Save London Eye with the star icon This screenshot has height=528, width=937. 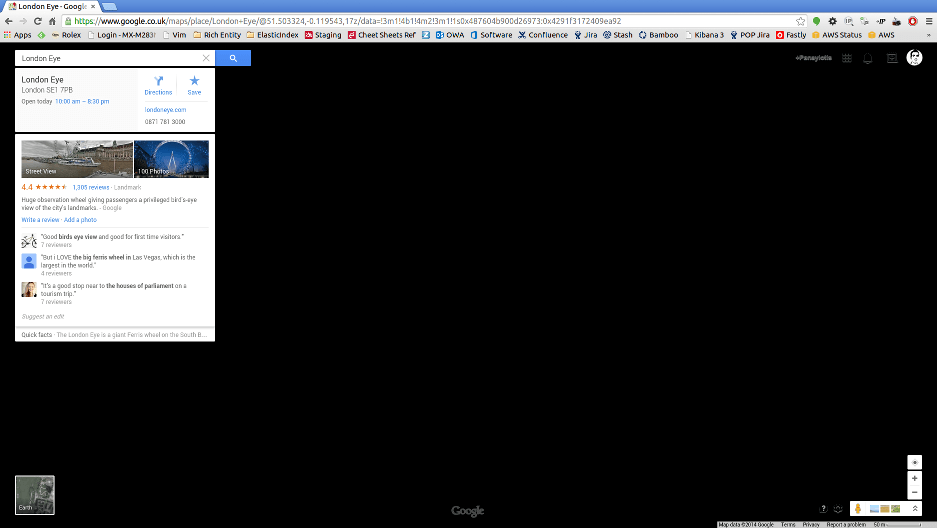(194, 85)
